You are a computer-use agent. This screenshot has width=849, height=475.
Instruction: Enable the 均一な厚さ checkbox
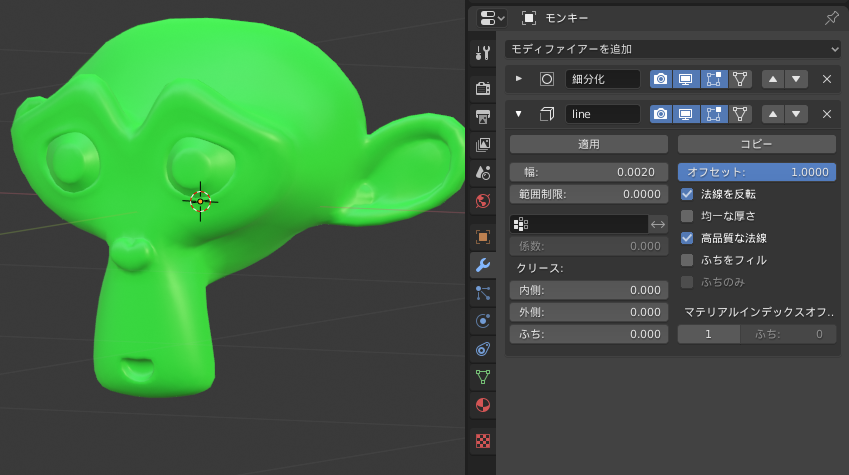[687, 216]
